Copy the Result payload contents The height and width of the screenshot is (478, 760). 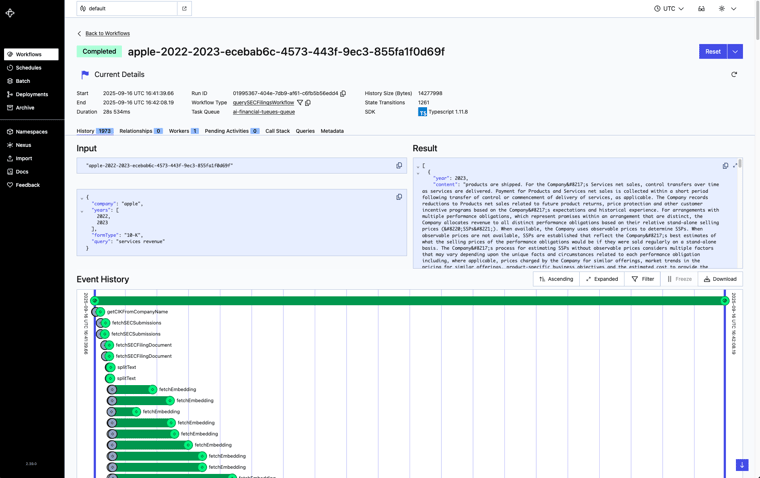point(725,166)
